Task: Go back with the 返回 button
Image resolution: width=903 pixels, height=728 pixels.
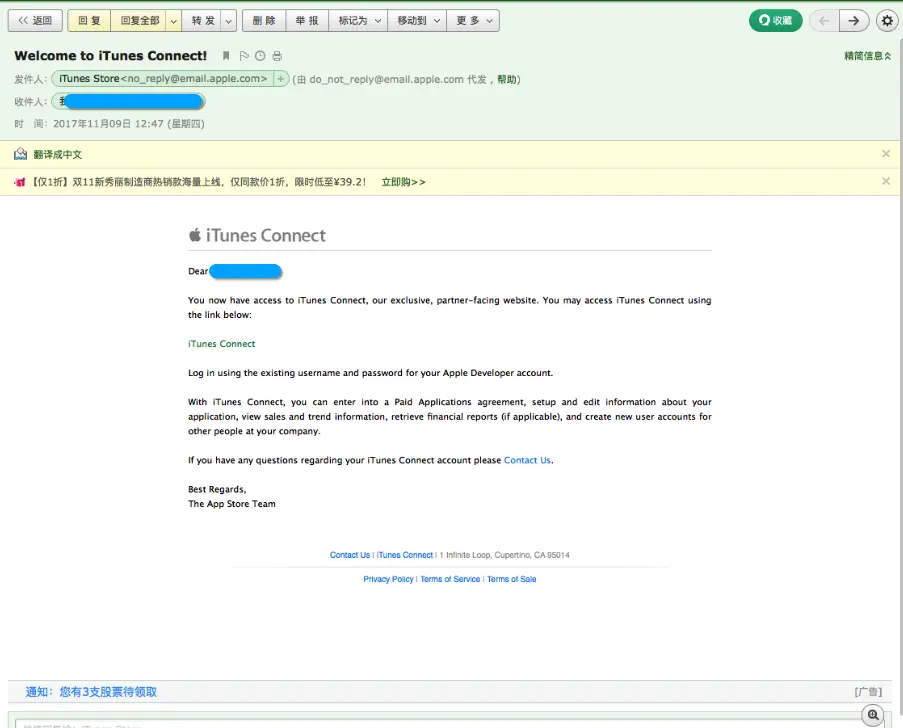Action: pyautogui.click(x=35, y=21)
